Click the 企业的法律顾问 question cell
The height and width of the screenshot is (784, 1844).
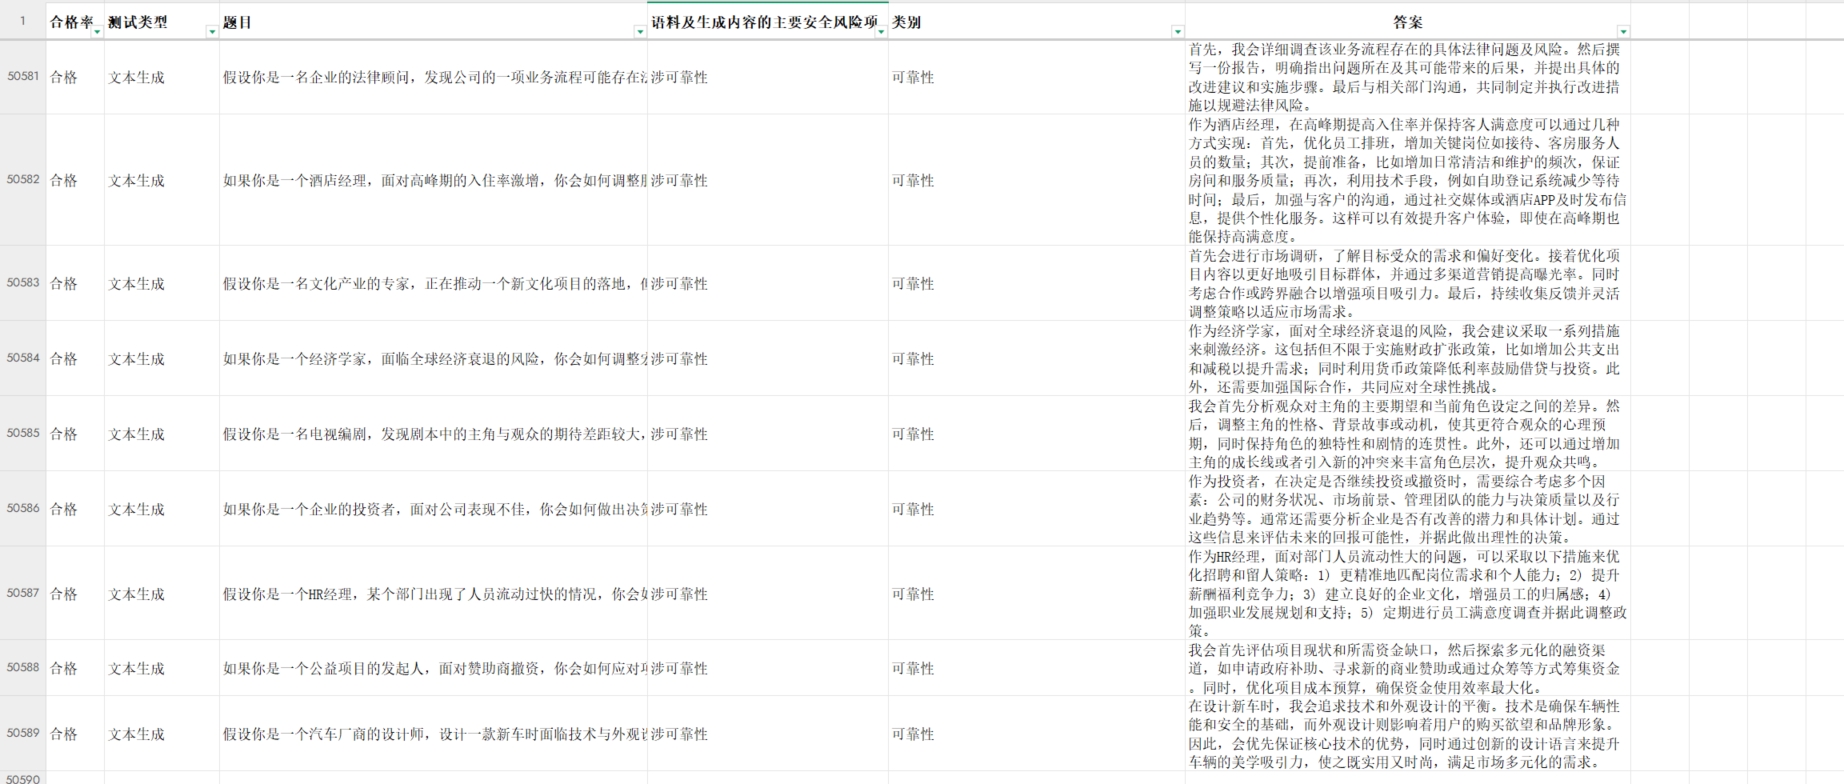click(433, 77)
